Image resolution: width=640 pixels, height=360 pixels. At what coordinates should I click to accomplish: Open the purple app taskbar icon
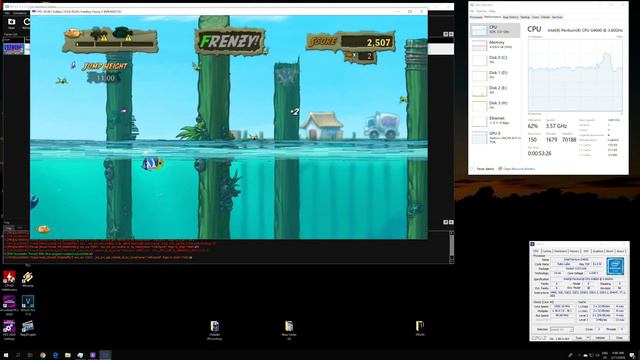93,355
